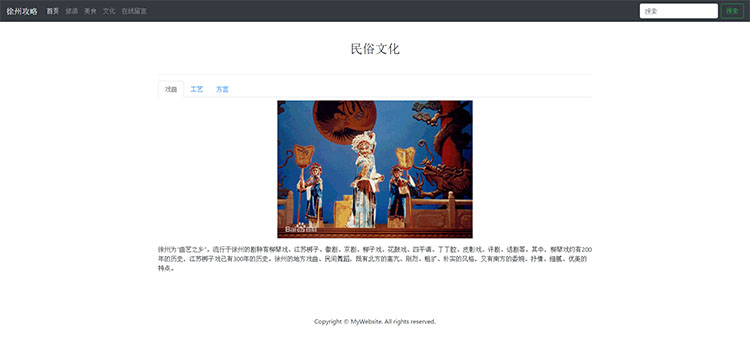Viewport: 750px width, 360px height.
Task: Click the 民俗文化 page heading
Action: (375, 49)
